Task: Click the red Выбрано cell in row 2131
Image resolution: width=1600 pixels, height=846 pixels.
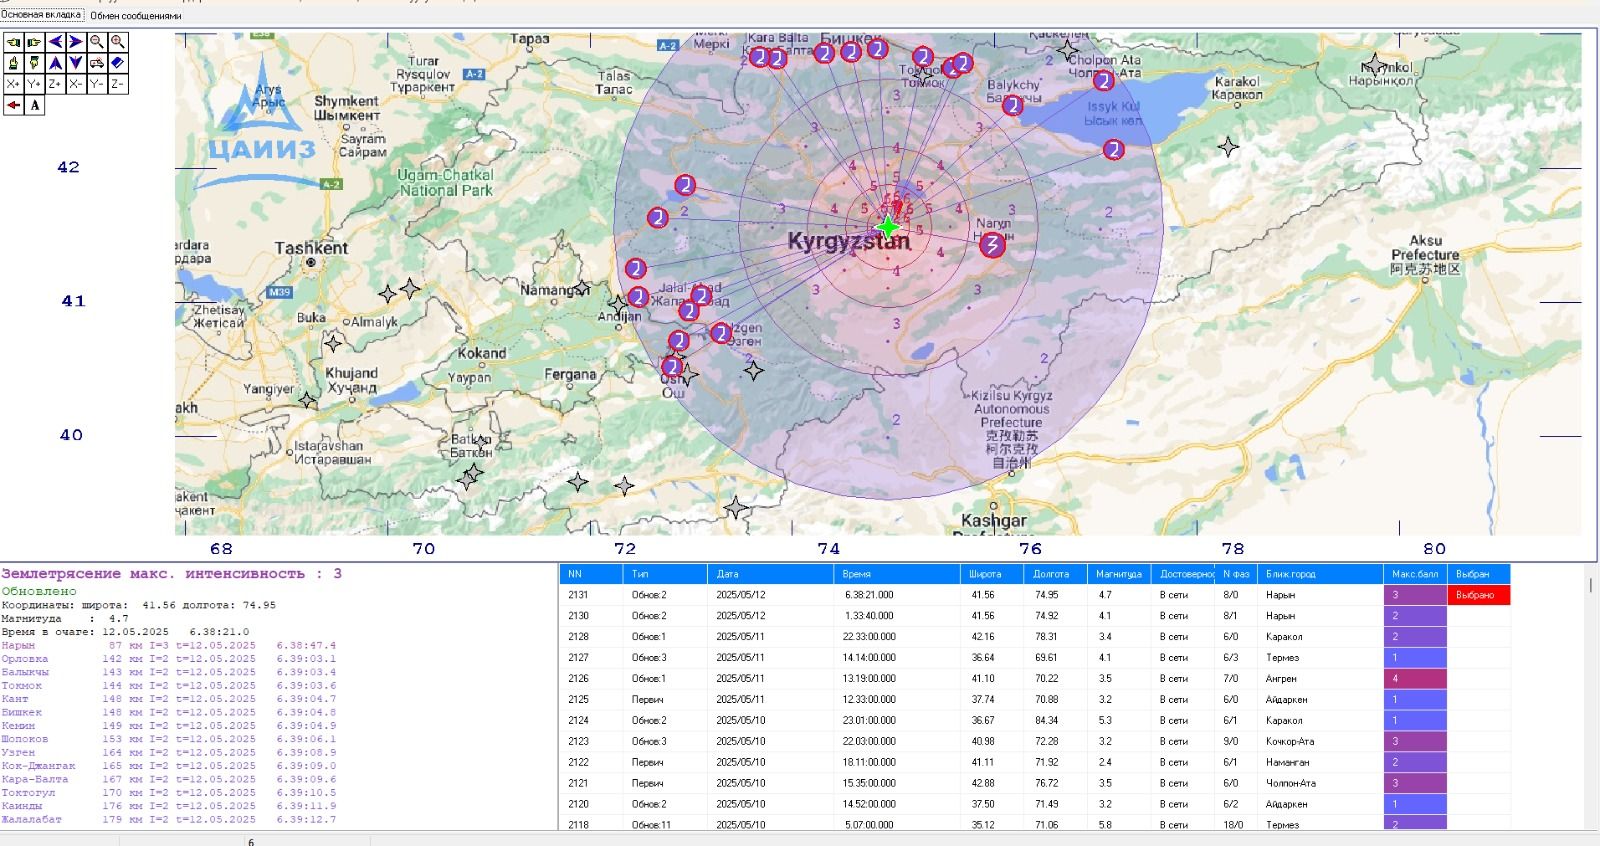Action: 1477,595
